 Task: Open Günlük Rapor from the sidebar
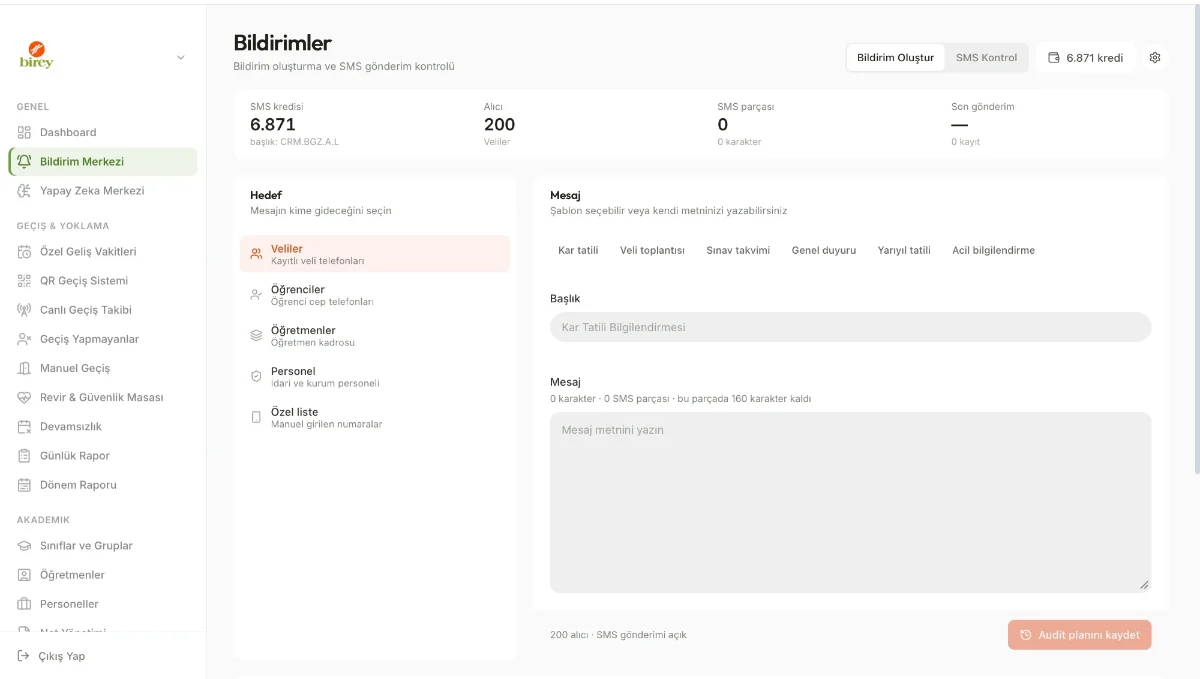[103, 455]
